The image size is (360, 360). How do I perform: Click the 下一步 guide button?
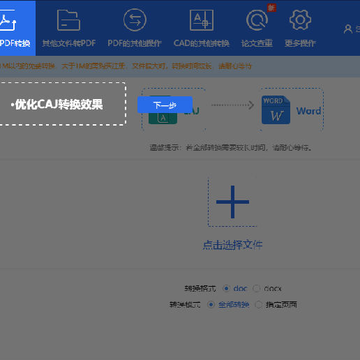(x=165, y=105)
